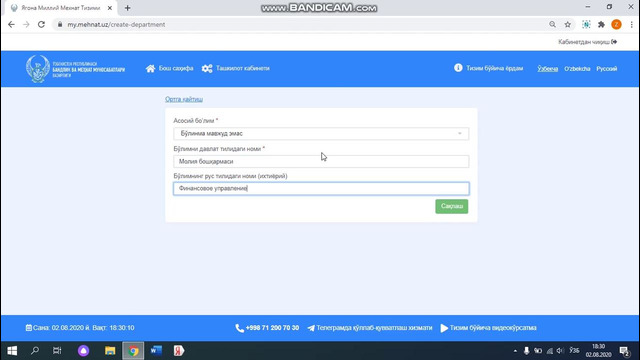
Task: Click the microphone tray icon
Action: (x=527, y=351)
